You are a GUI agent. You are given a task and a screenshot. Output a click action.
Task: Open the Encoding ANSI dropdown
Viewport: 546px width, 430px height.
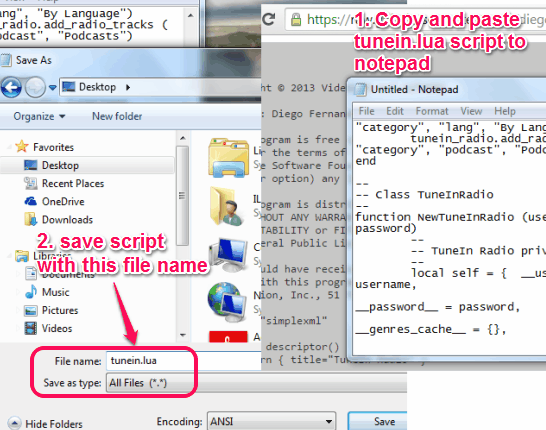271,421
